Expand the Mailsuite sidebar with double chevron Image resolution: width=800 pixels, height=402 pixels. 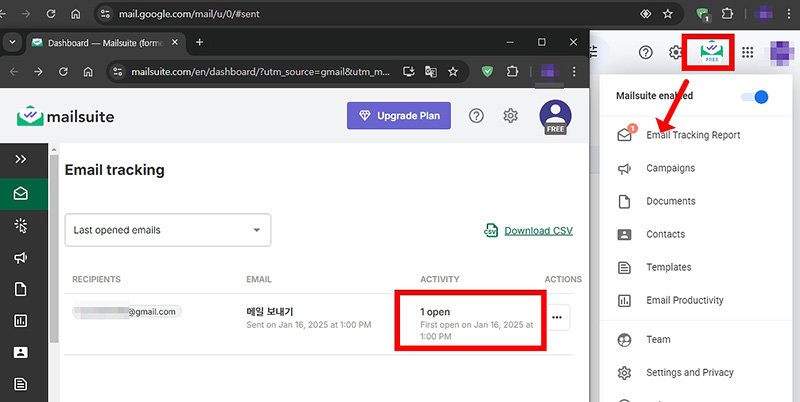[20, 160]
